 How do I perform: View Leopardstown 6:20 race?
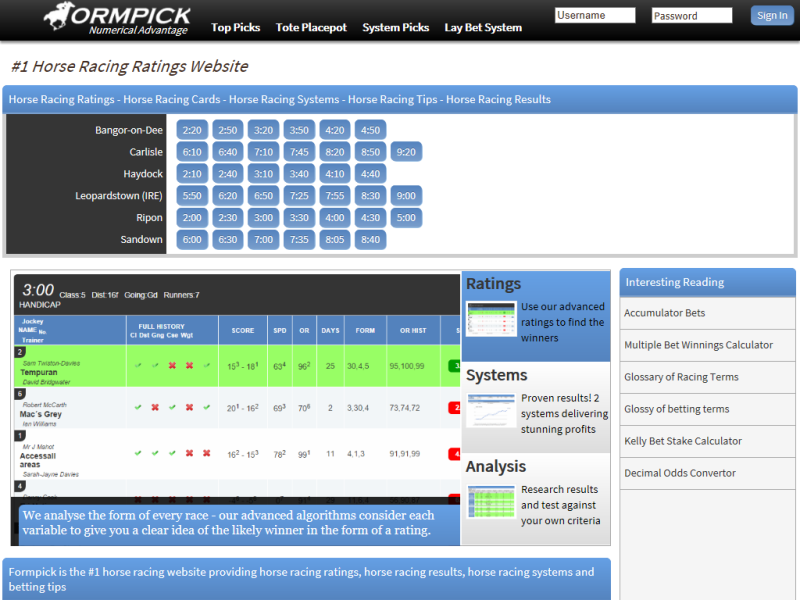(228, 196)
